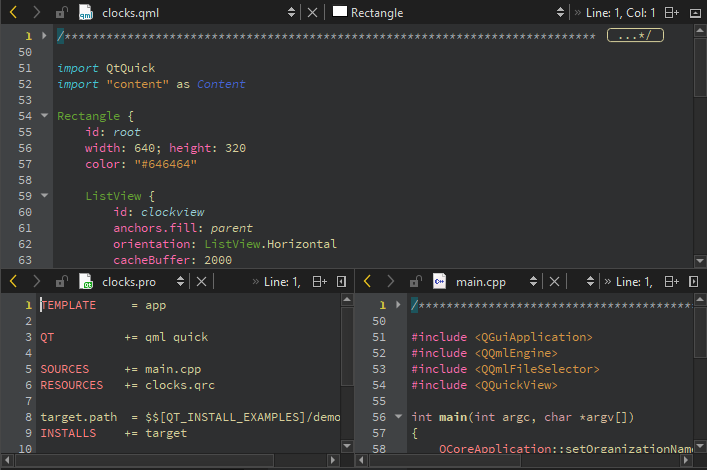Click the Line: 1, Col: 1 position indicator

pyautogui.click(x=621, y=13)
